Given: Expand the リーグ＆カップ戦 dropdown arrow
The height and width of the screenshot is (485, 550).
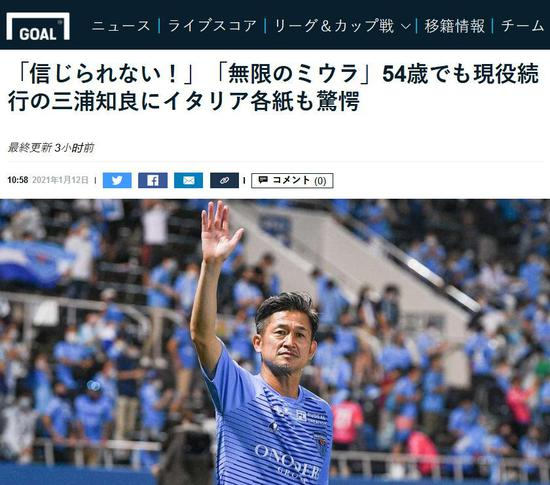Looking at the screenshot, I should [405, 26].
